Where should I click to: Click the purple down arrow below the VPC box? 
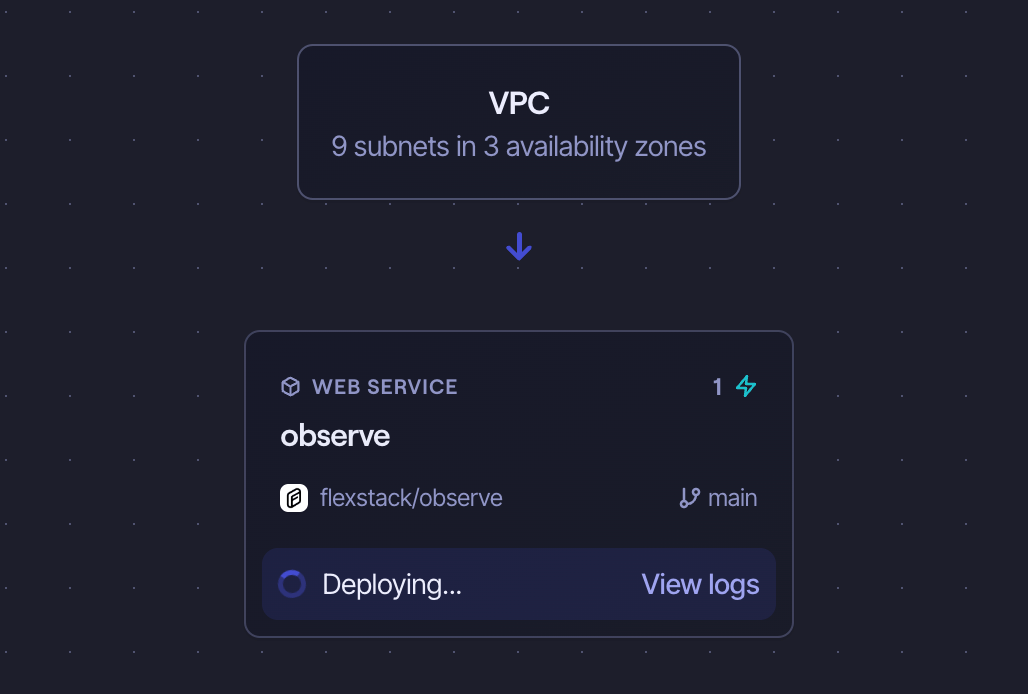click(518, 245)
